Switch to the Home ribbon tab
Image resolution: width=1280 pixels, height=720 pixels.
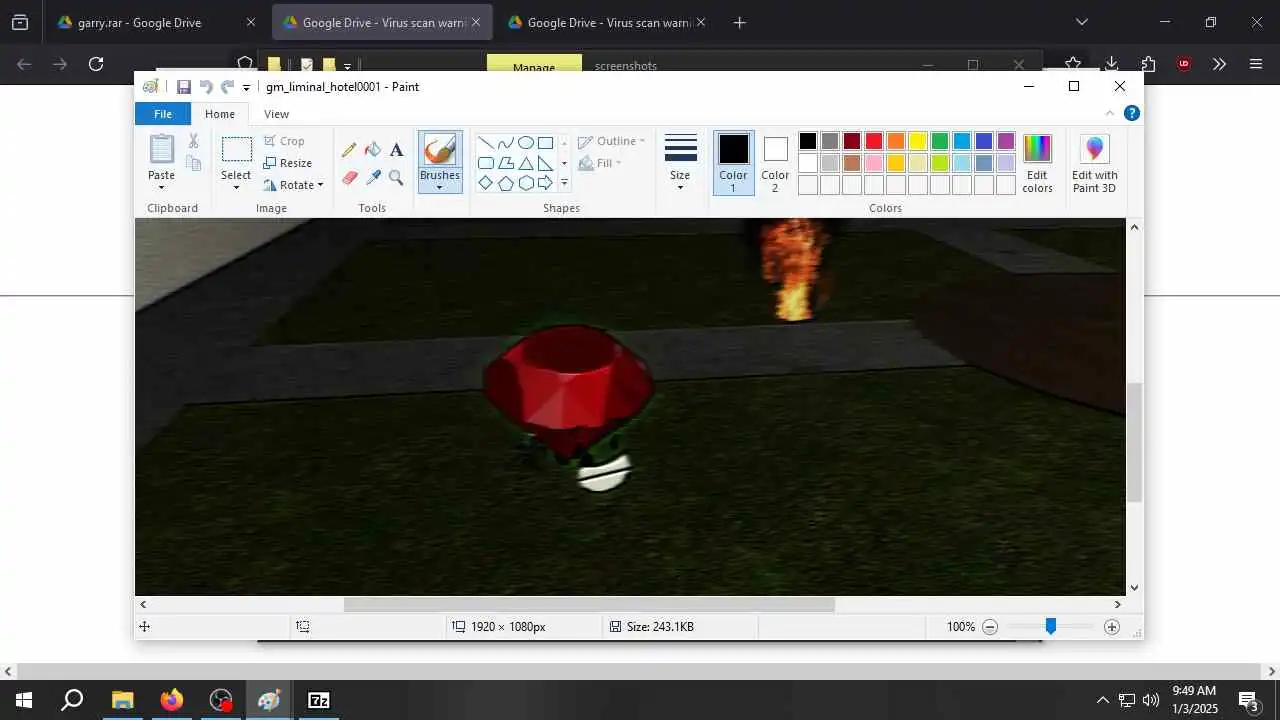220,114
